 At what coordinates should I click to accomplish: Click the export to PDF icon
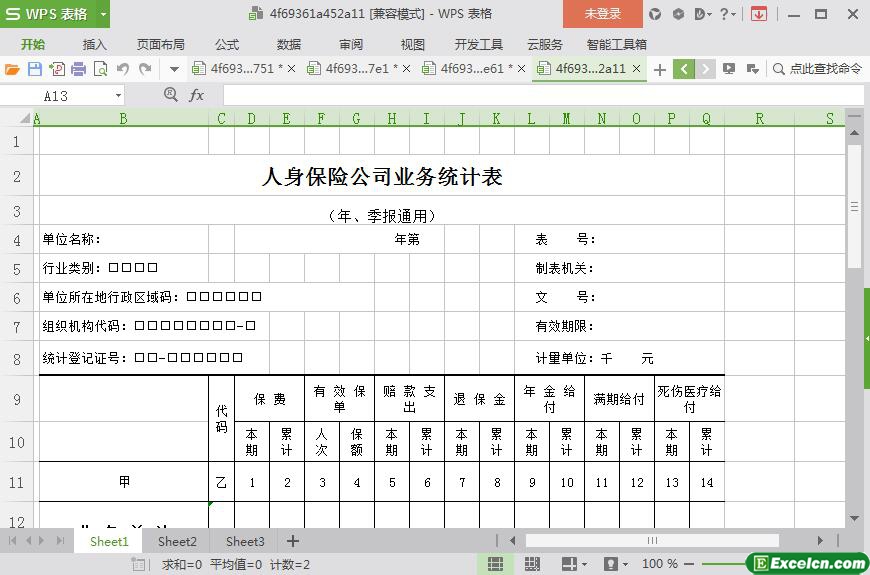[57, 69]
